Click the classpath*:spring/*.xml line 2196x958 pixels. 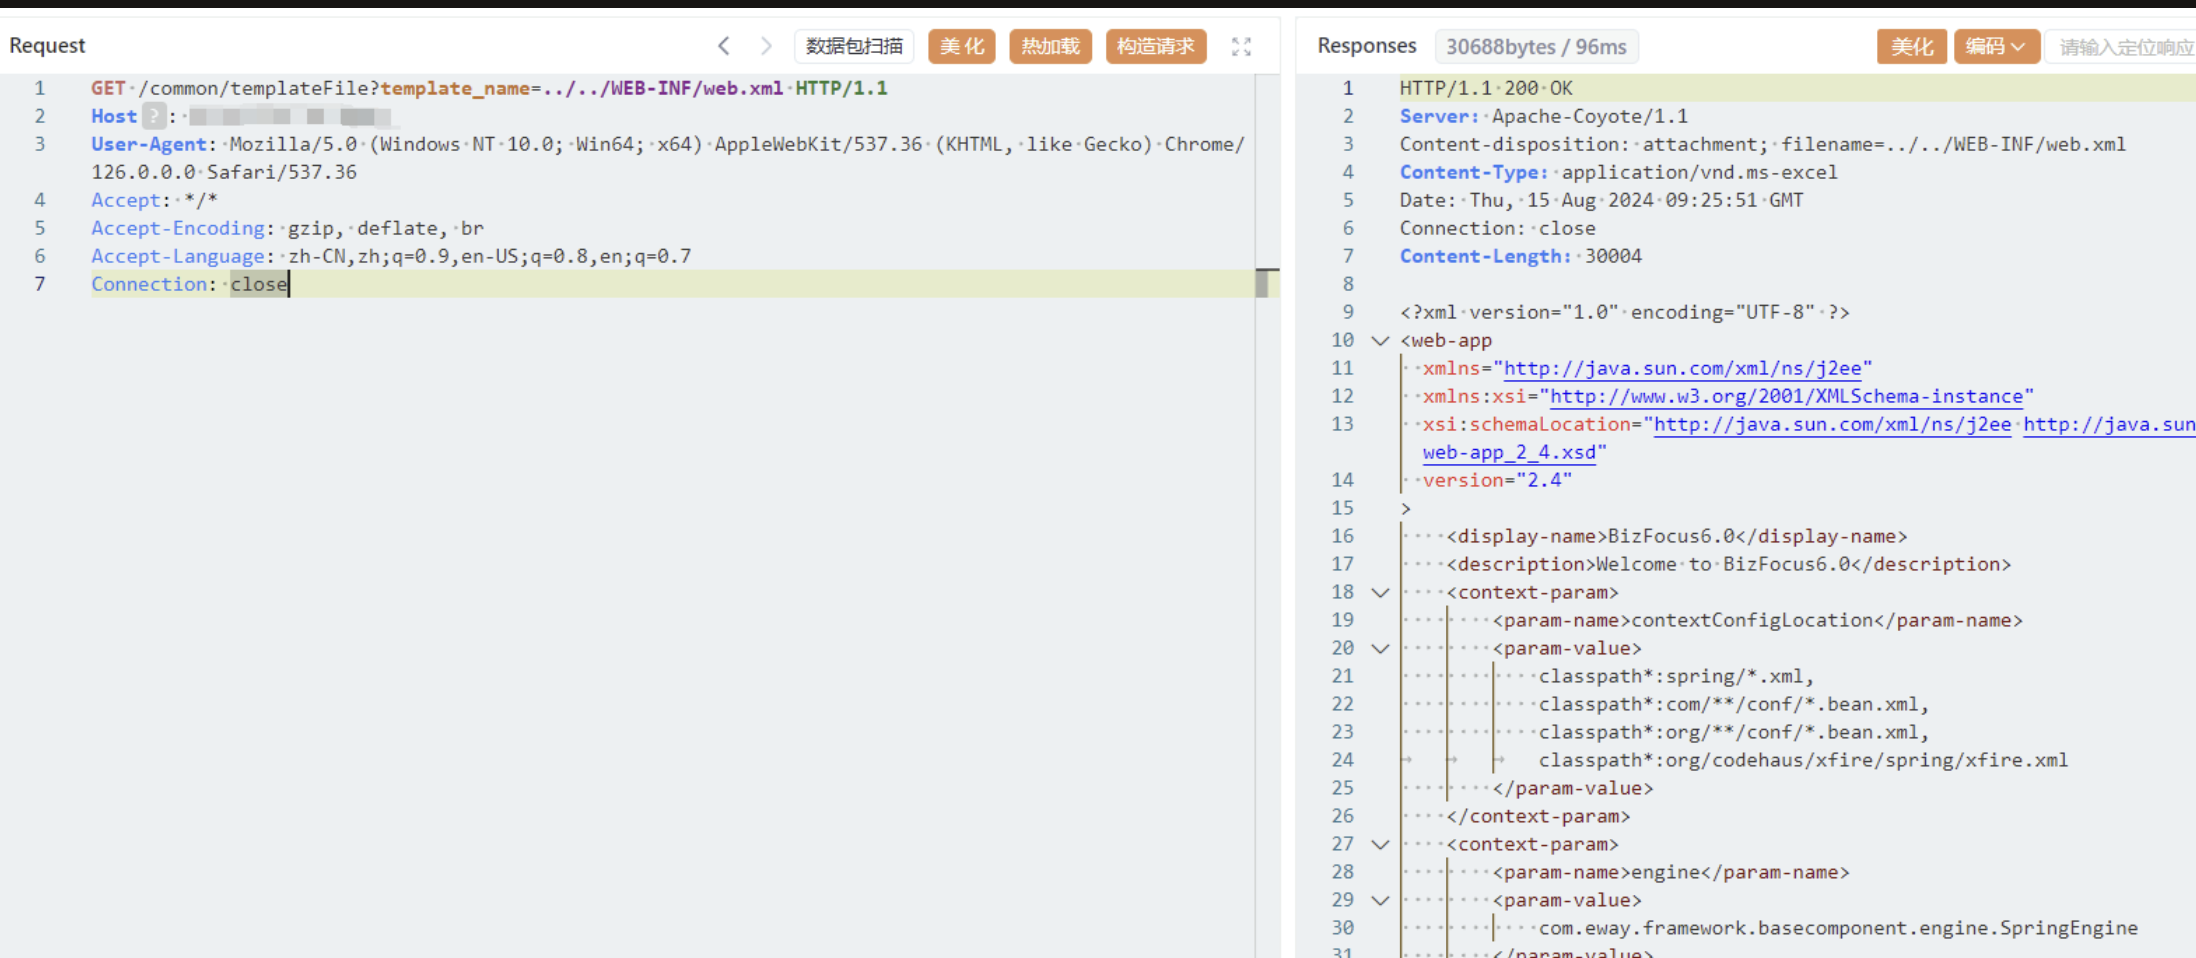(x=1676, y=676)
